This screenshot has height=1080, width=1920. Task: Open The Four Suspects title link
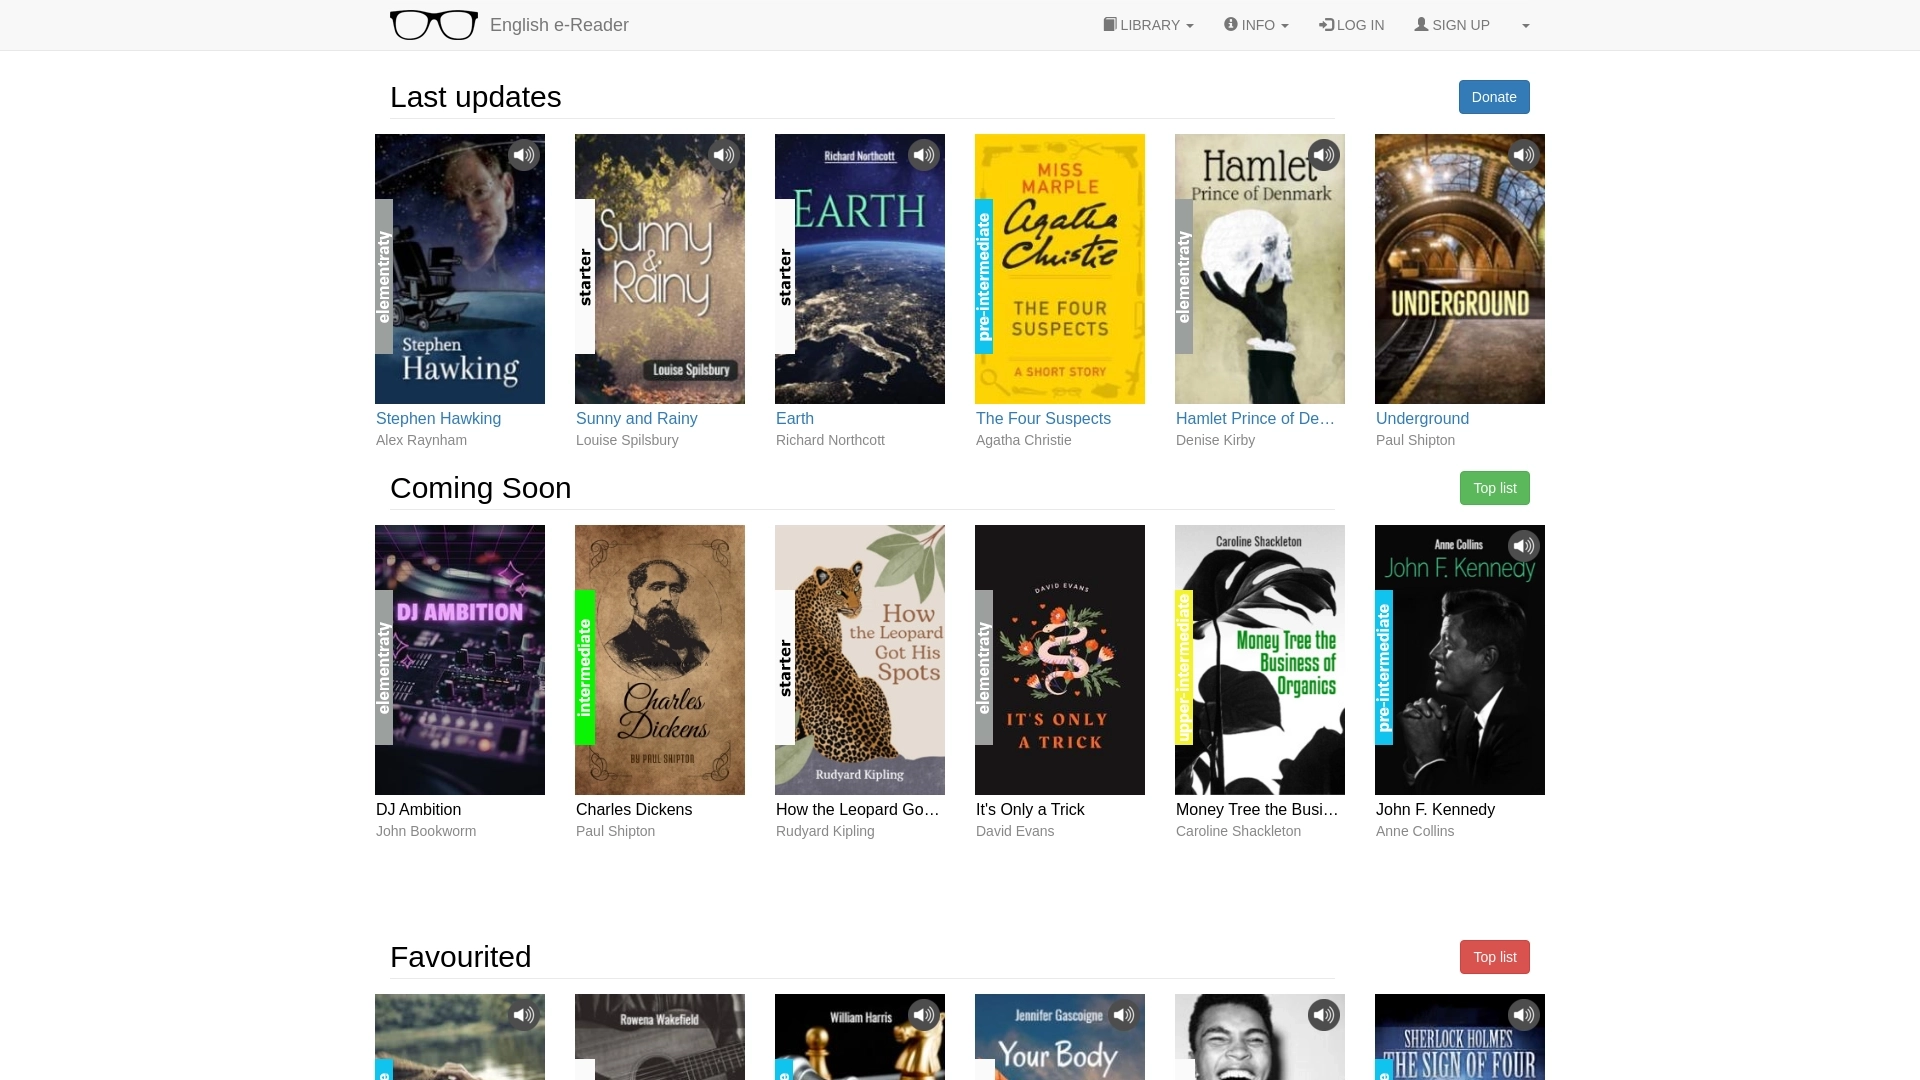(x=1043, y=418)
